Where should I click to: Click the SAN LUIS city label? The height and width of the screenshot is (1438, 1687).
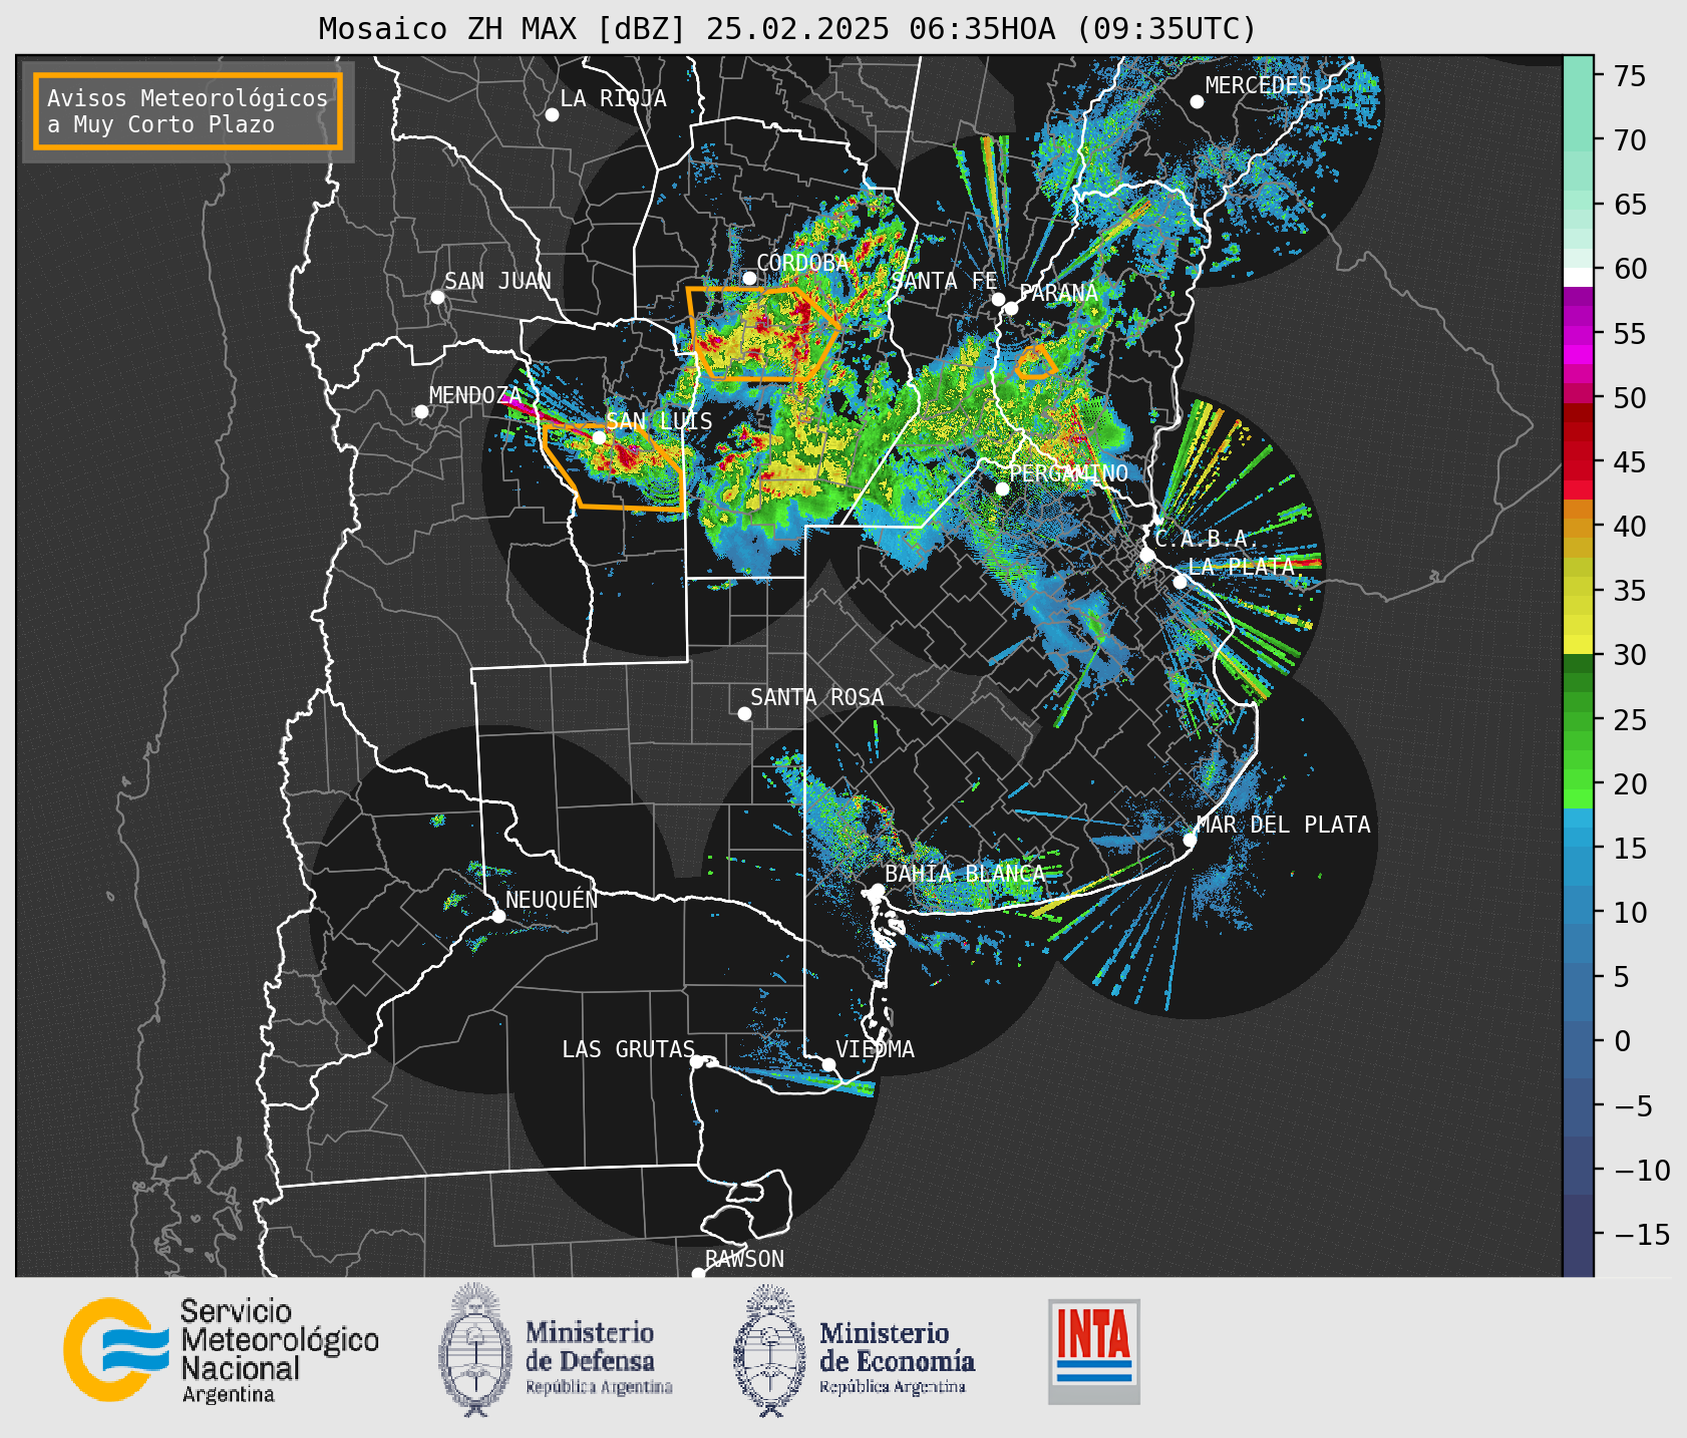[x=659, y=421]
